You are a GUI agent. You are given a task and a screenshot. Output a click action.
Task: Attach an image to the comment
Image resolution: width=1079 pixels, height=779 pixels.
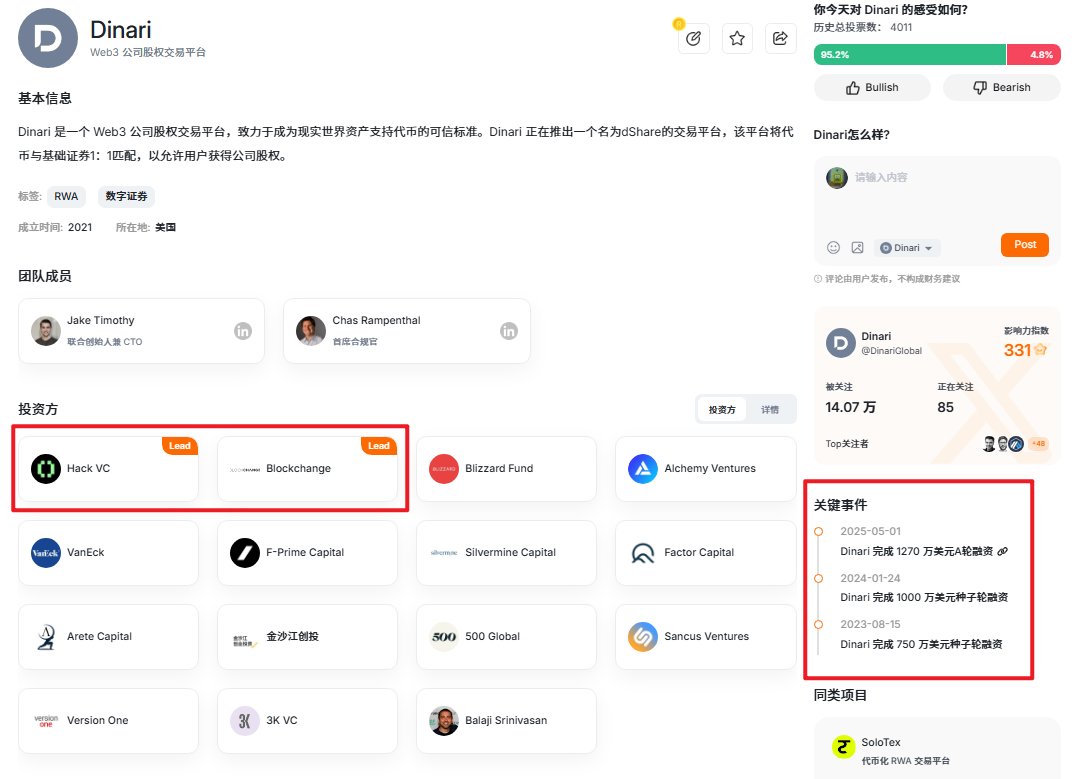tap(857, 248)
